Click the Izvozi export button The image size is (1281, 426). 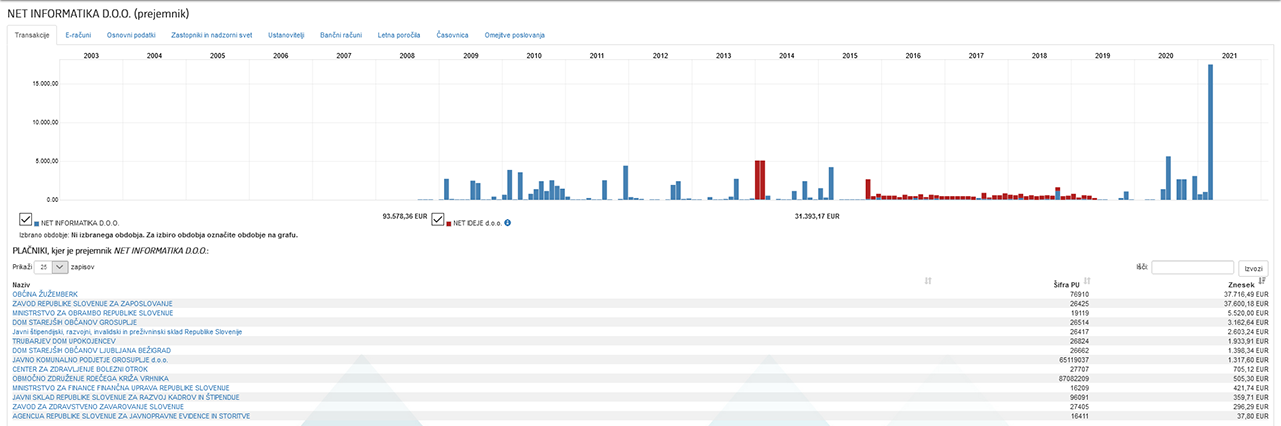1253,268
